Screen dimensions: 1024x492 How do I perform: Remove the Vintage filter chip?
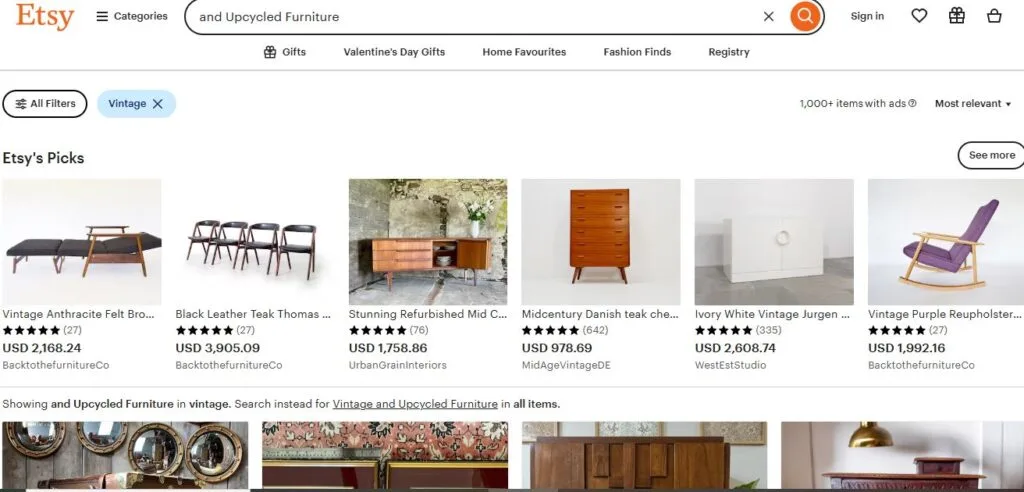point(157,103)
